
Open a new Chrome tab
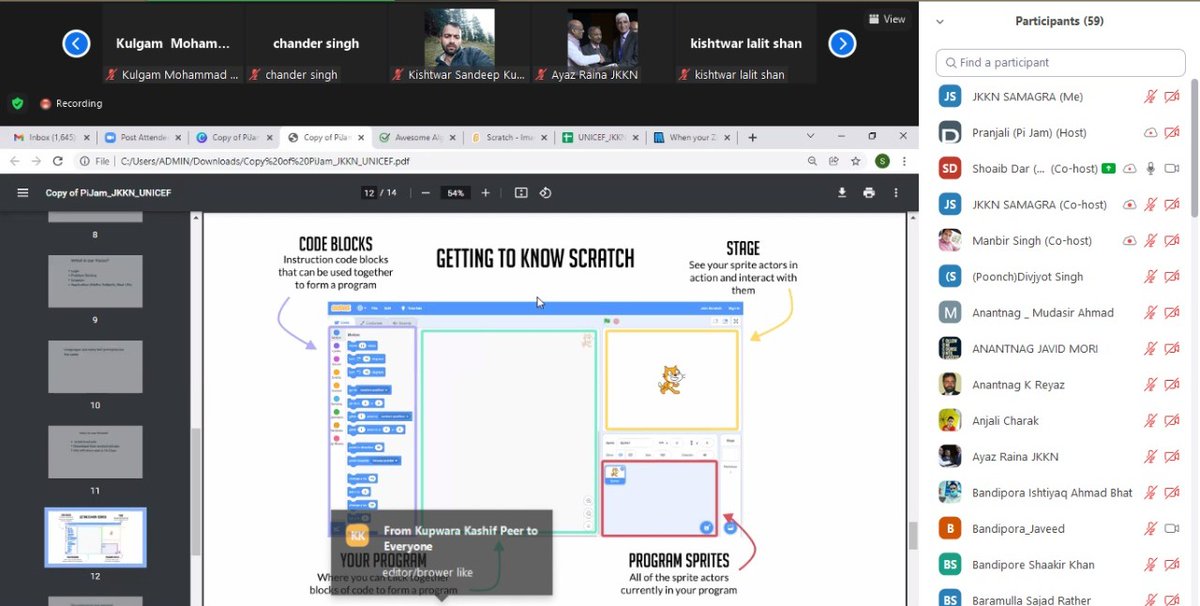[x=752, y=137]
